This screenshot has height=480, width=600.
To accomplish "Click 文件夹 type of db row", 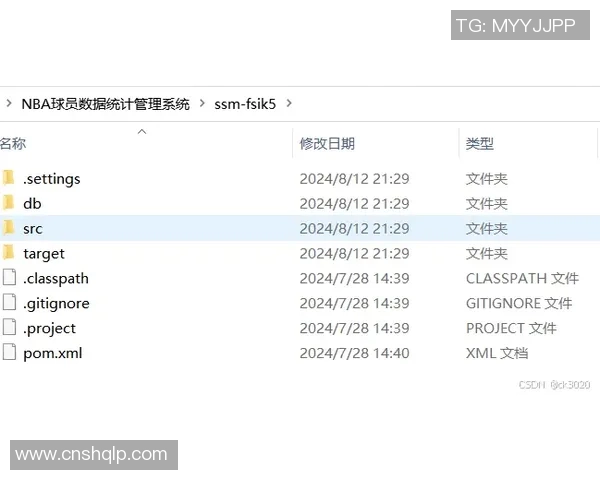I will [486, 204].
